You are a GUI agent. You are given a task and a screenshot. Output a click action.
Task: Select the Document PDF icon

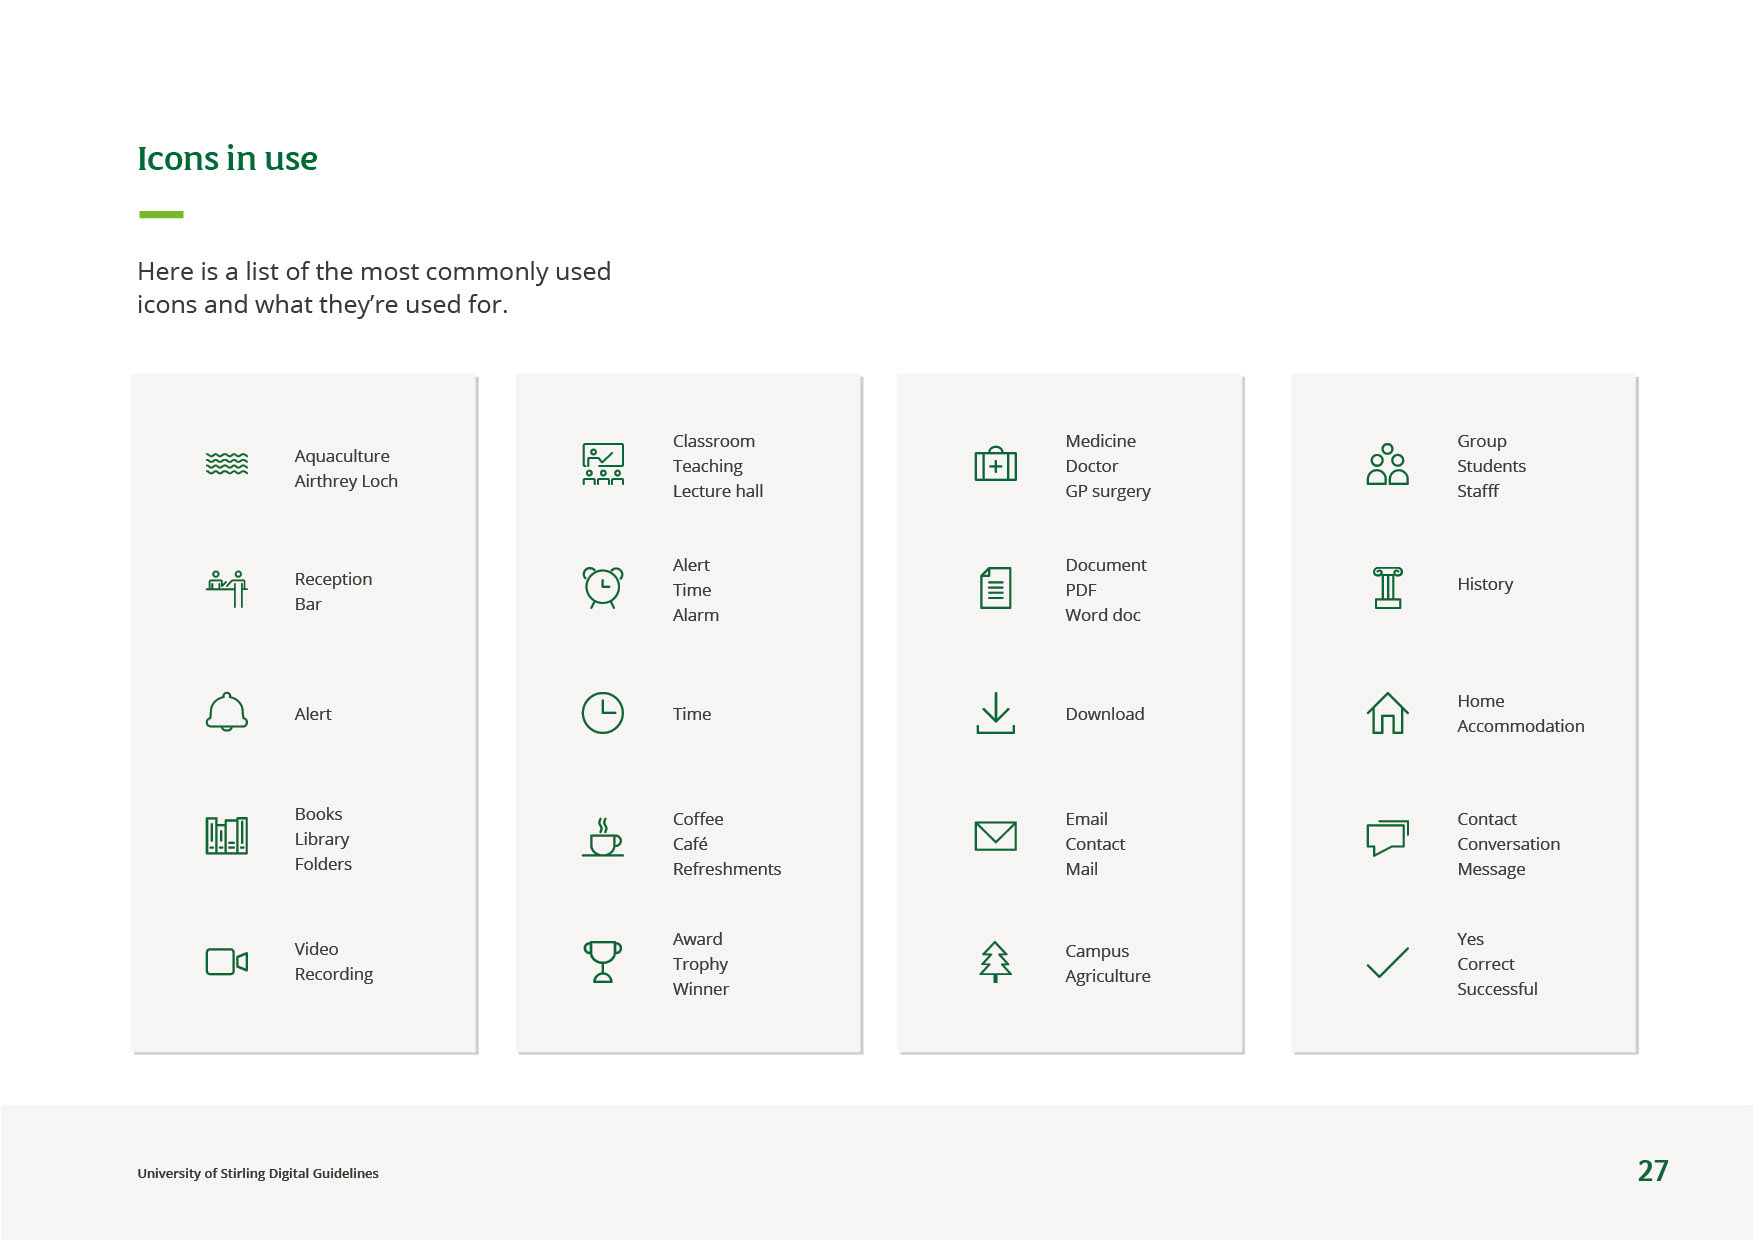click(x=996, y=588)
